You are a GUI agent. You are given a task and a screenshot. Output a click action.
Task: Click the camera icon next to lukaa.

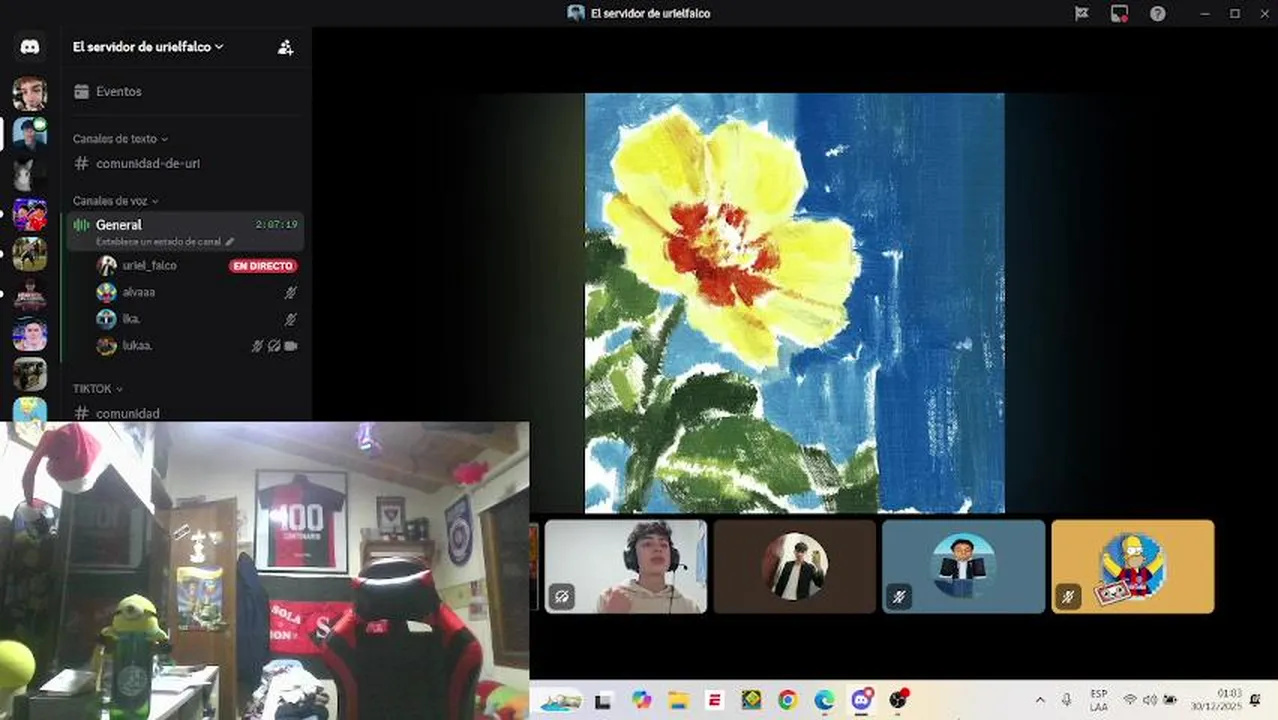tap(291, 346)
